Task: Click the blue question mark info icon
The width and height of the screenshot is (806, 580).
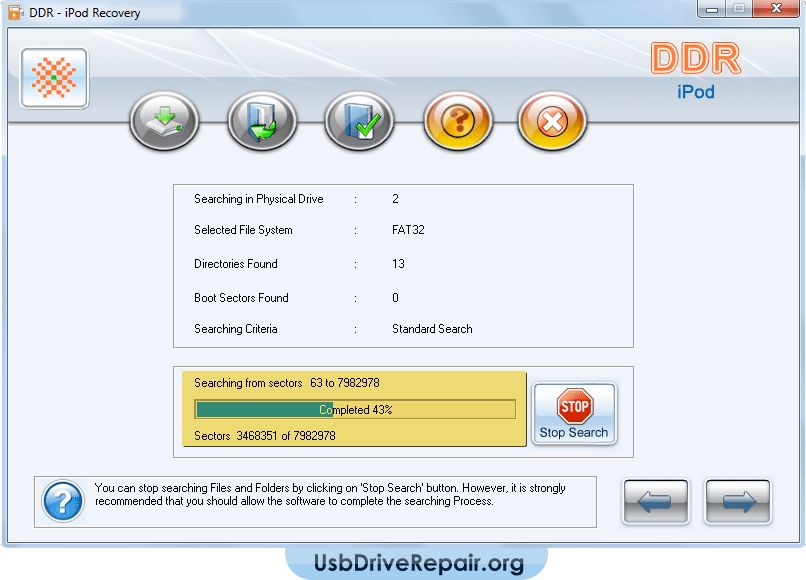Action: click(63, 501)
